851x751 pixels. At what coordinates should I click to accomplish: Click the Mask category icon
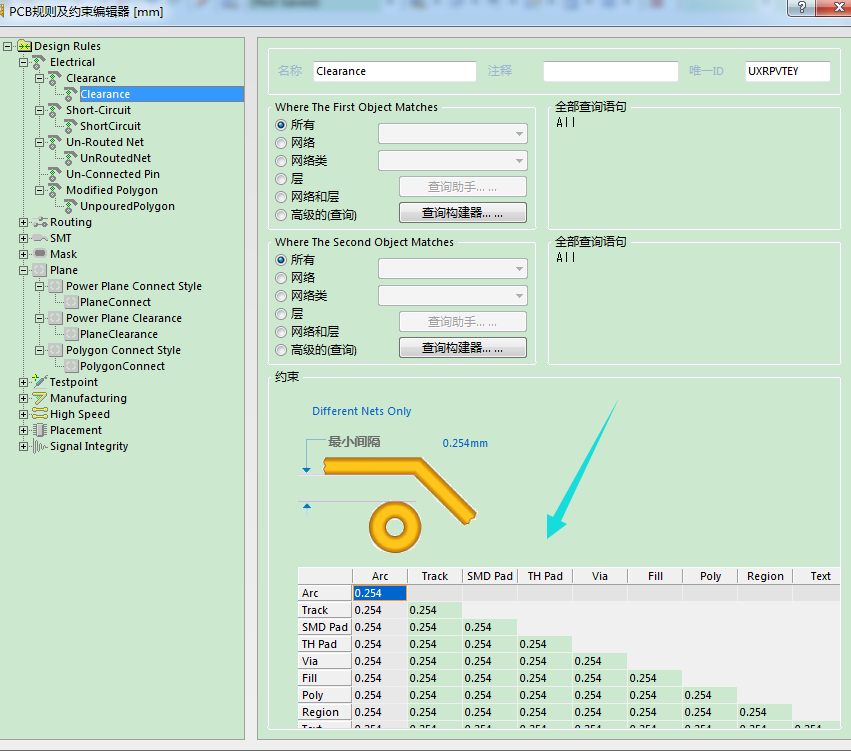[40, 254]
